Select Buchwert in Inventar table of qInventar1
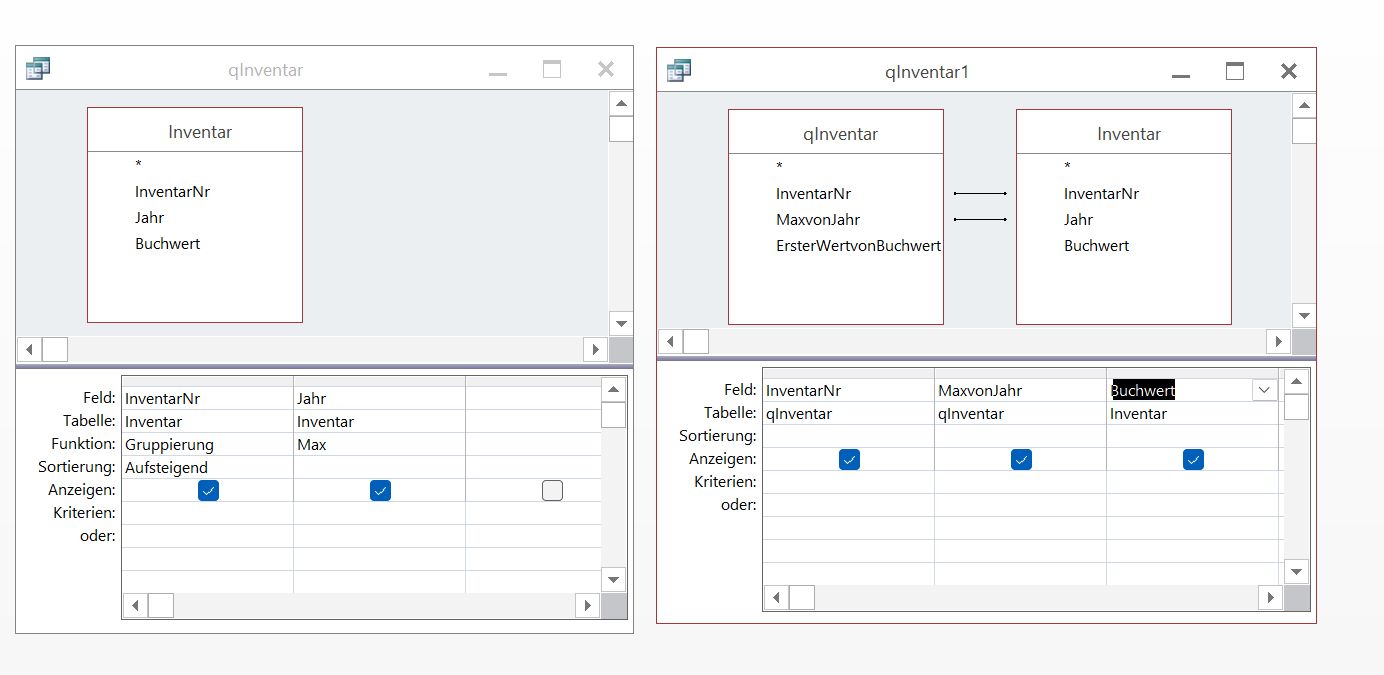Image resolution: width=1384 pixels, height=675 pixels. pos(1096,245)
